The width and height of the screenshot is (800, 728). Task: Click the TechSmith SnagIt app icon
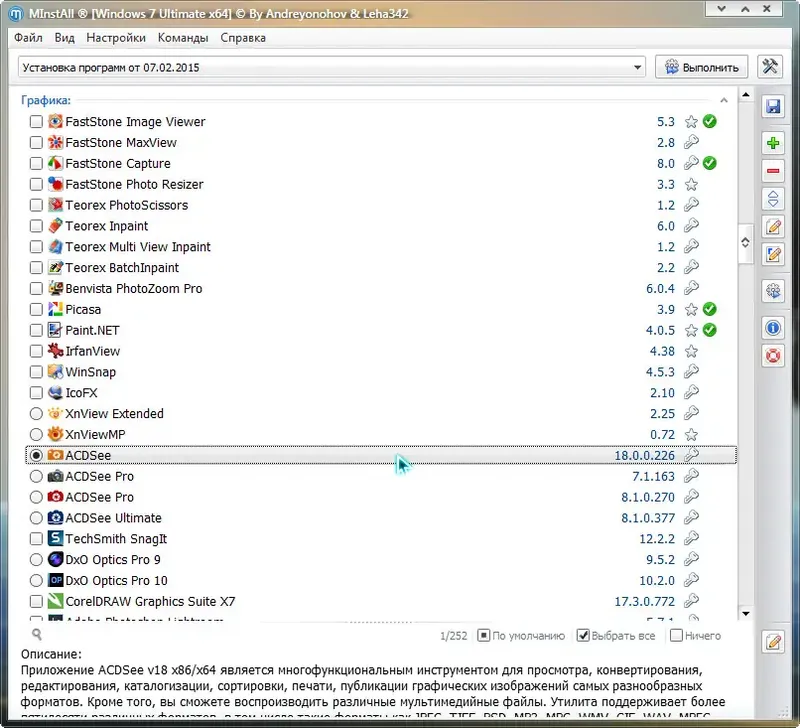[x=55, y=538]
